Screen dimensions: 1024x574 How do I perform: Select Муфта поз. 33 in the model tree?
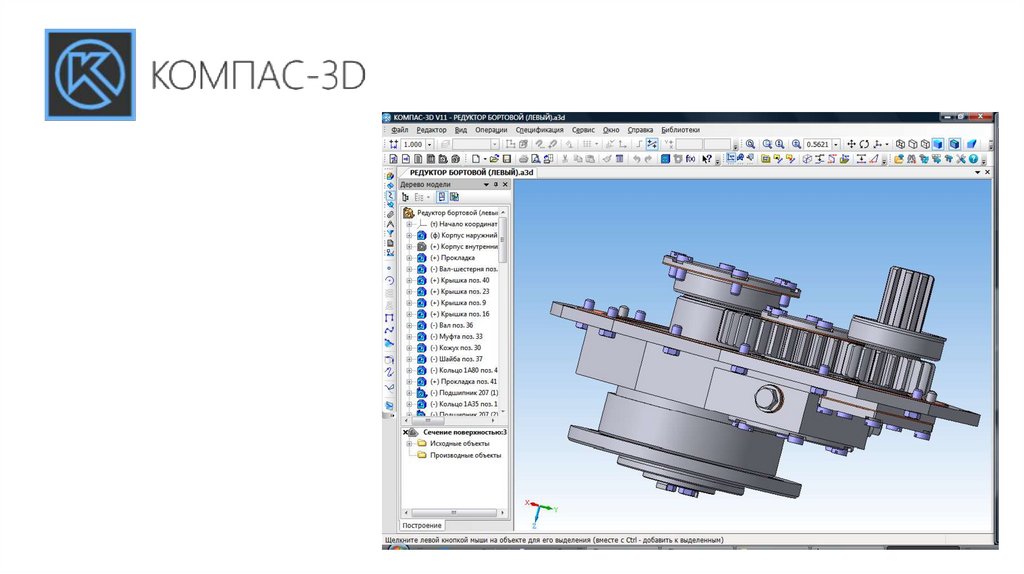(460, 337)
